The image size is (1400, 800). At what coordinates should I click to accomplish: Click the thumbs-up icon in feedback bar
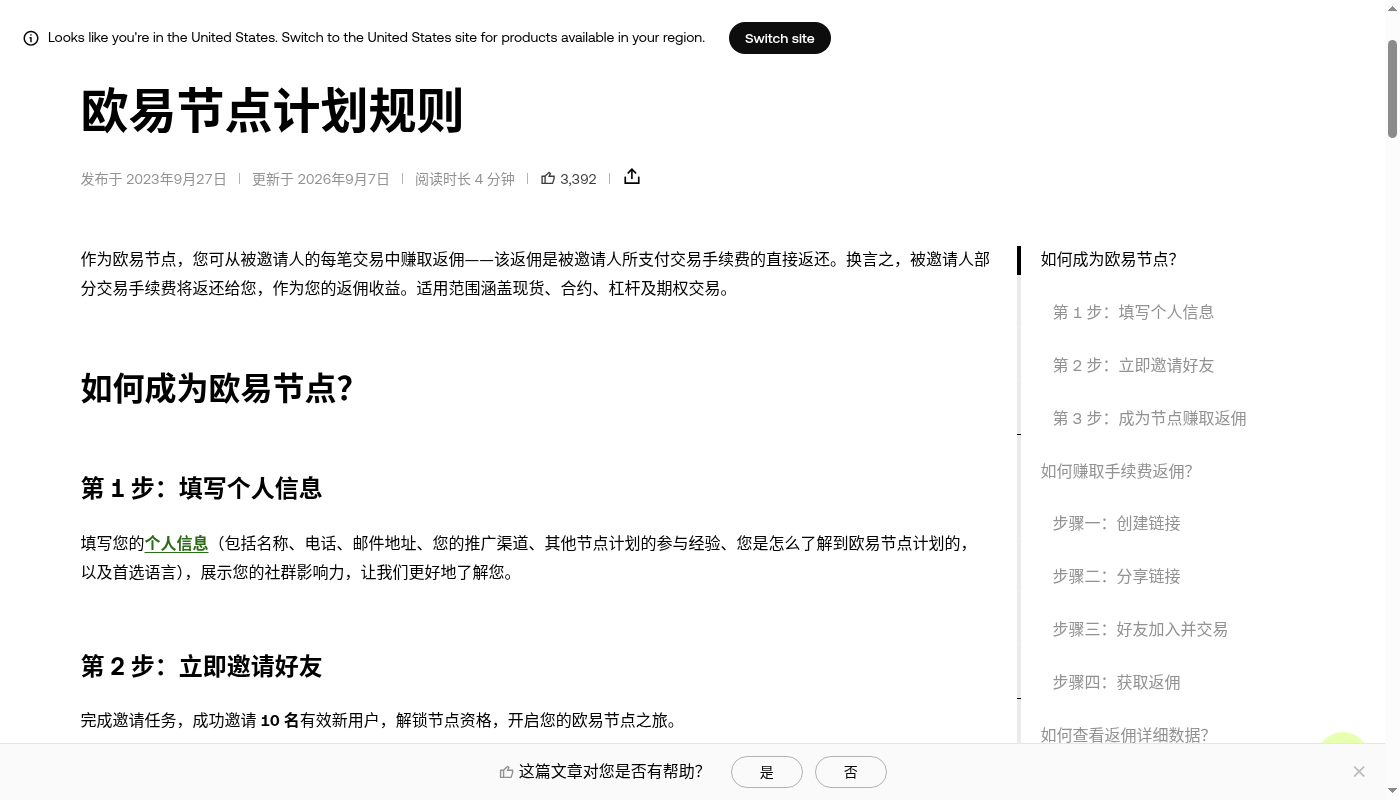point(506,772)
